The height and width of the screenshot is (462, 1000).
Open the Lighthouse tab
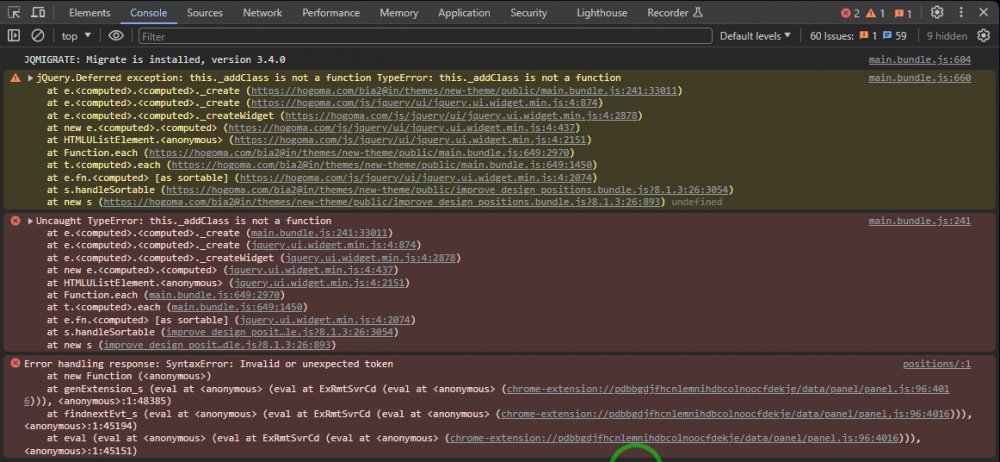[x=601, y=13]
